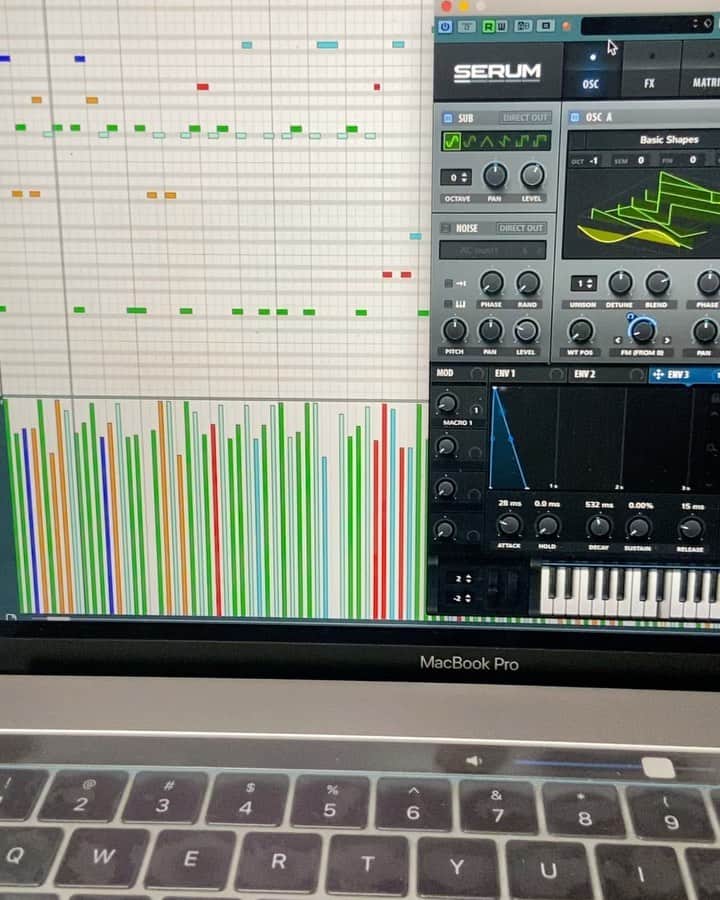This screenshot has height=900, width=720.
Task: Click the Noise Pitch knob
Action: [455, 330]
